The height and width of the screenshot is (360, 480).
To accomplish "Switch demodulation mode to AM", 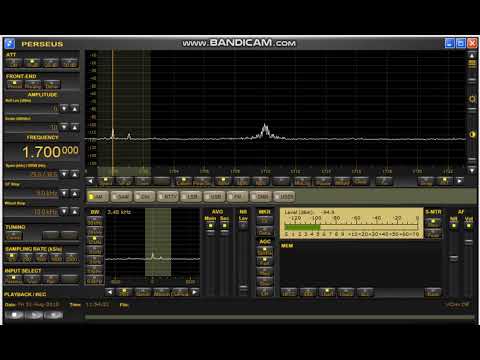I will pos(97,197).
